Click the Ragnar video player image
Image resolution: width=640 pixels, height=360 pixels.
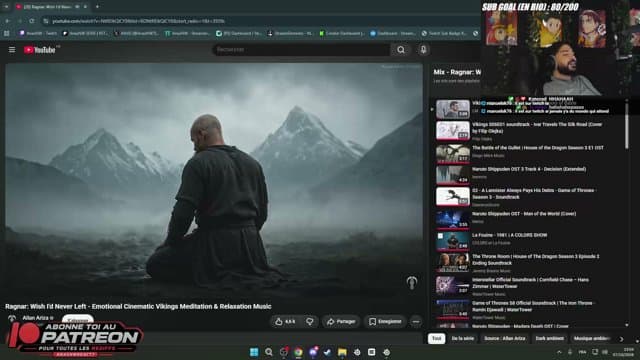[x=214, y=180]
